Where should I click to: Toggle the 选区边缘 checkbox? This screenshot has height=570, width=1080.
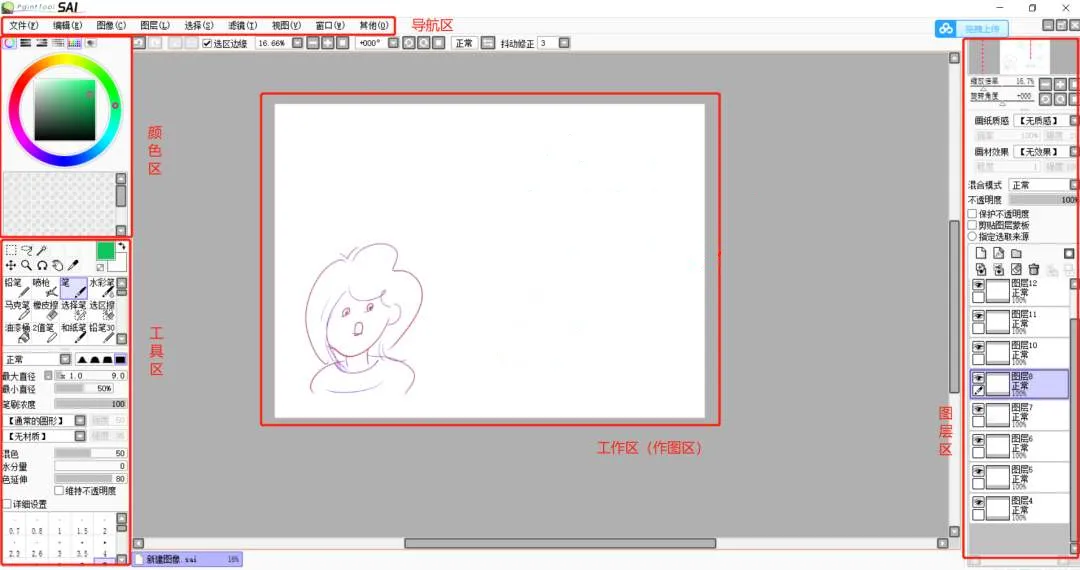click(207, 43)
